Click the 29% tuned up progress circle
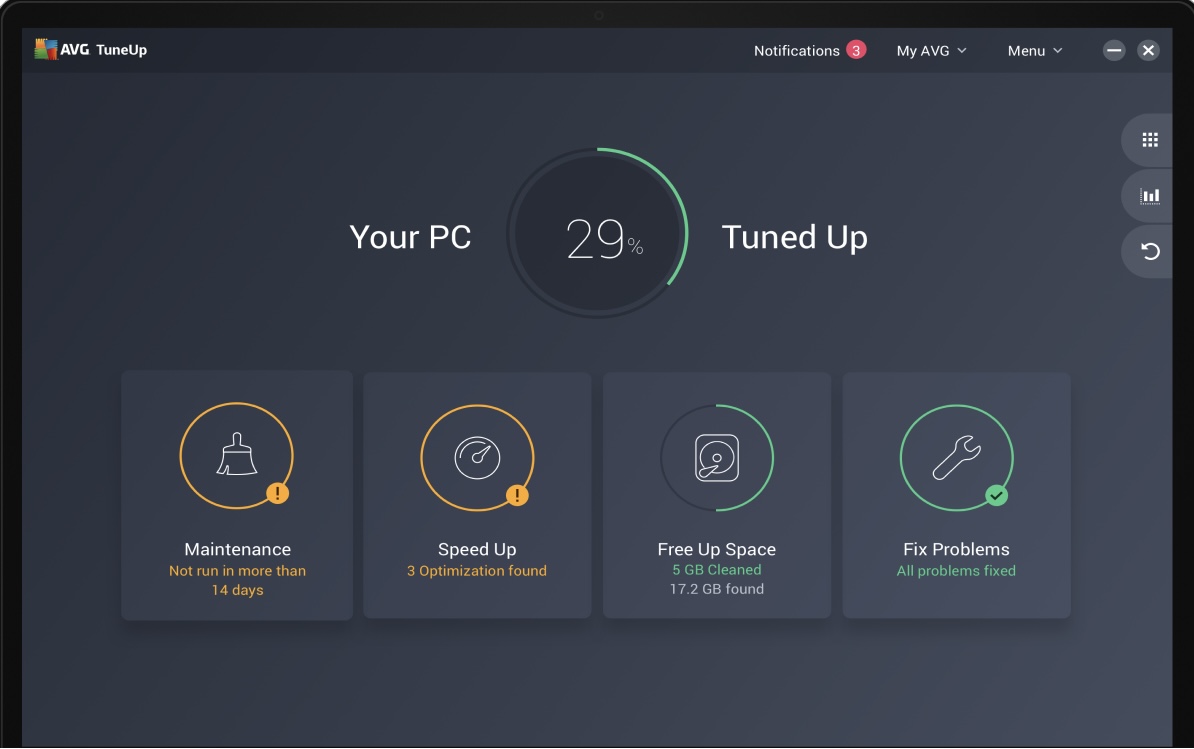1194x749 pixels. pyautogui.click(x=598, y=235)
